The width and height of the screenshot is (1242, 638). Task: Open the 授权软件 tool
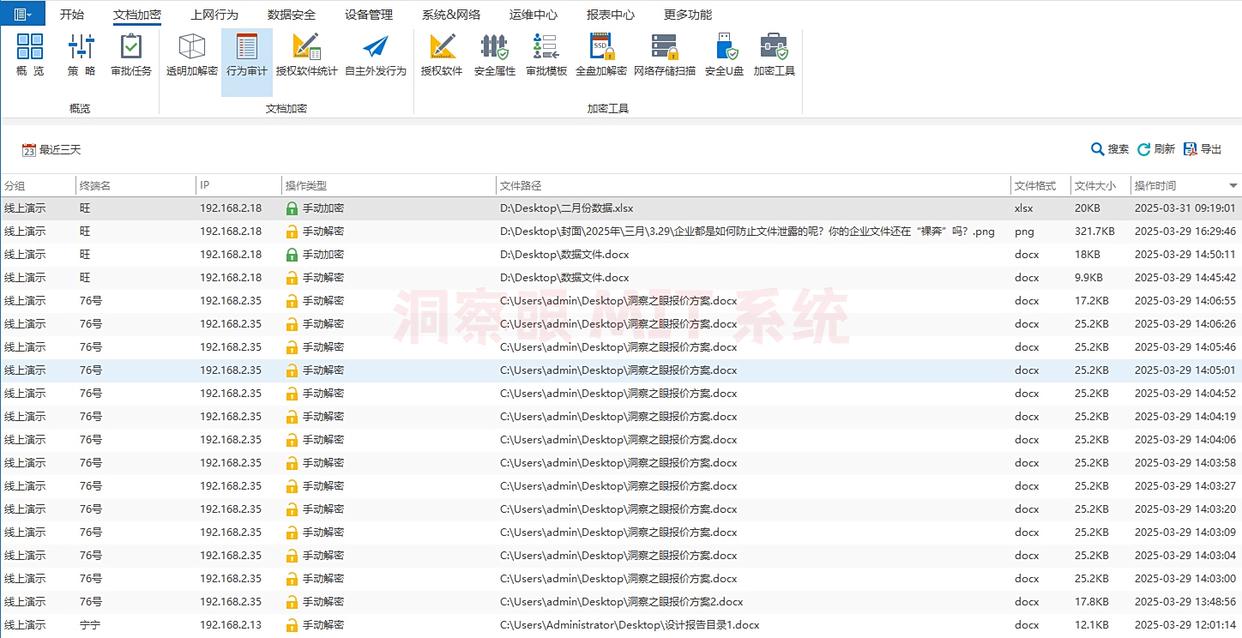point(441,55)
